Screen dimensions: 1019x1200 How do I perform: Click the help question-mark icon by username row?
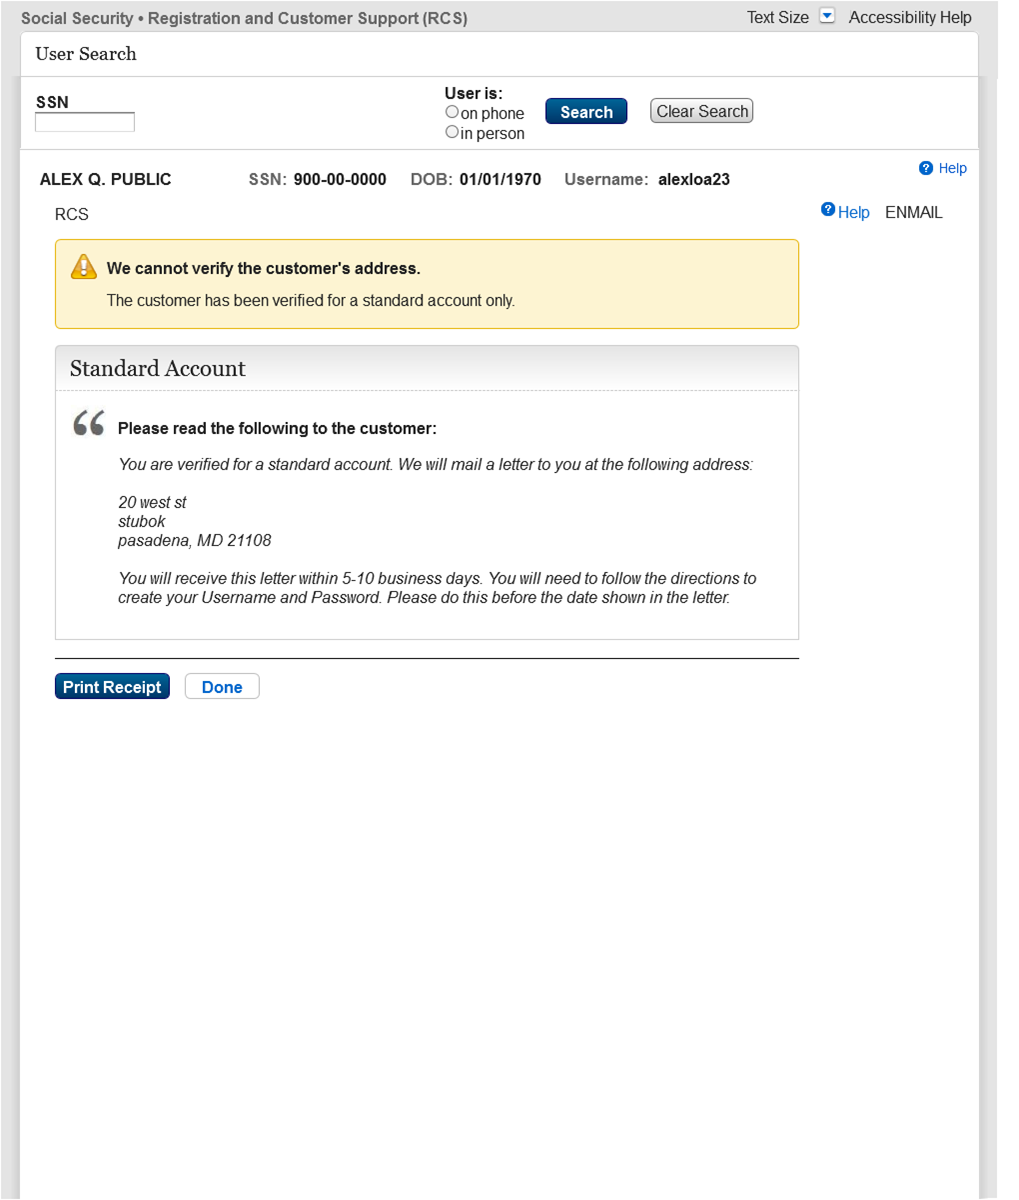pyautogui.click(x=926, y=168)
